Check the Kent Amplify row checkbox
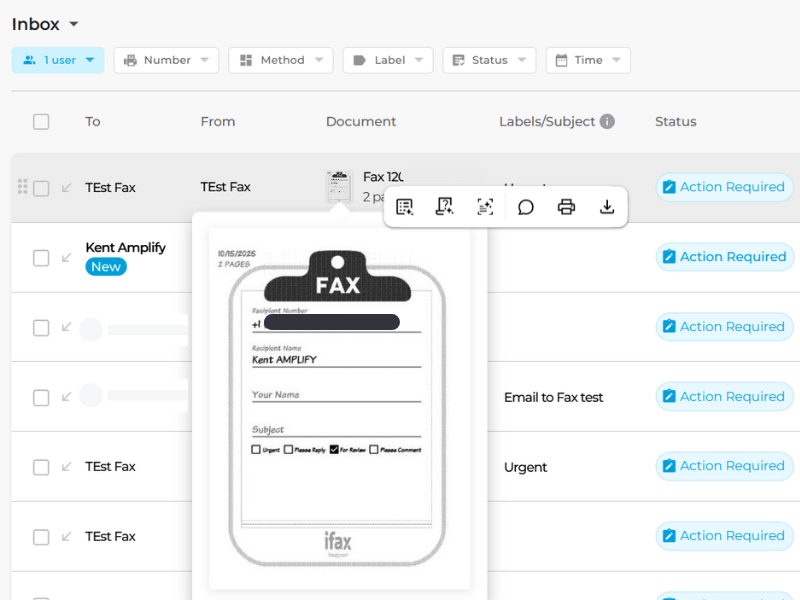The height and width of the screenshot is (600, 800). point(41,258)
